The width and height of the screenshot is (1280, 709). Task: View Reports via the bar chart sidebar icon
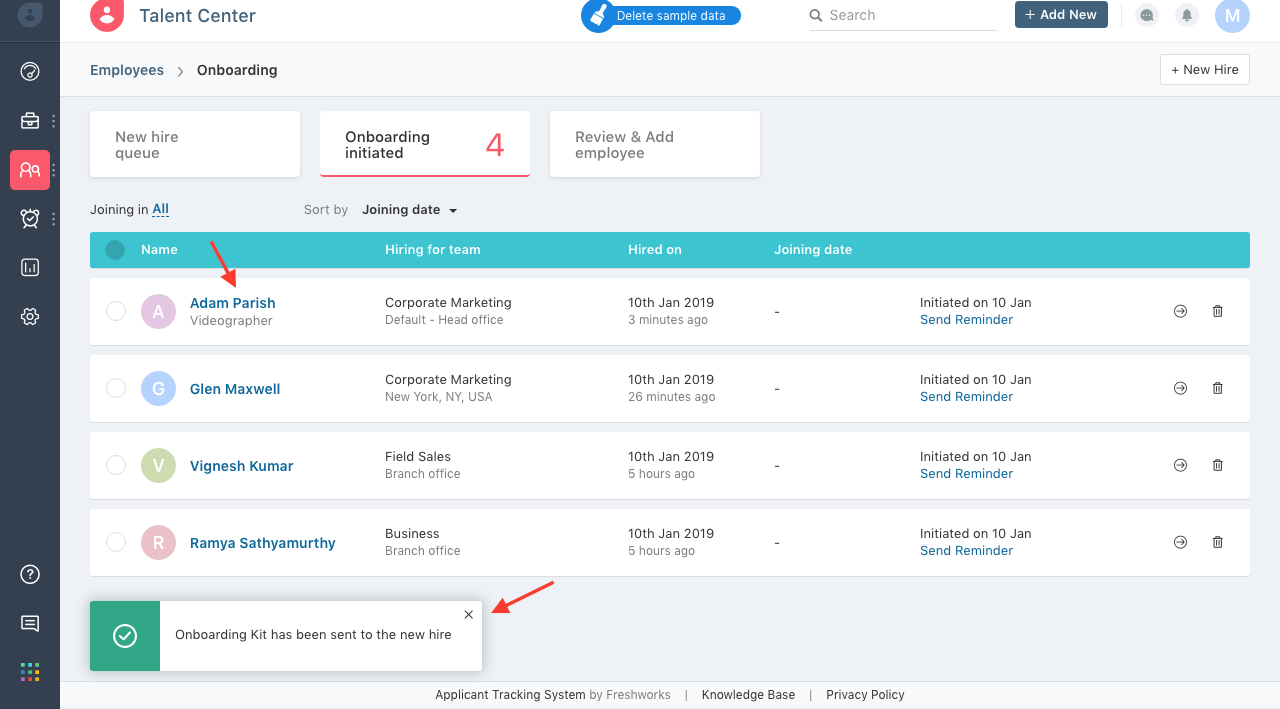[29, 267]
